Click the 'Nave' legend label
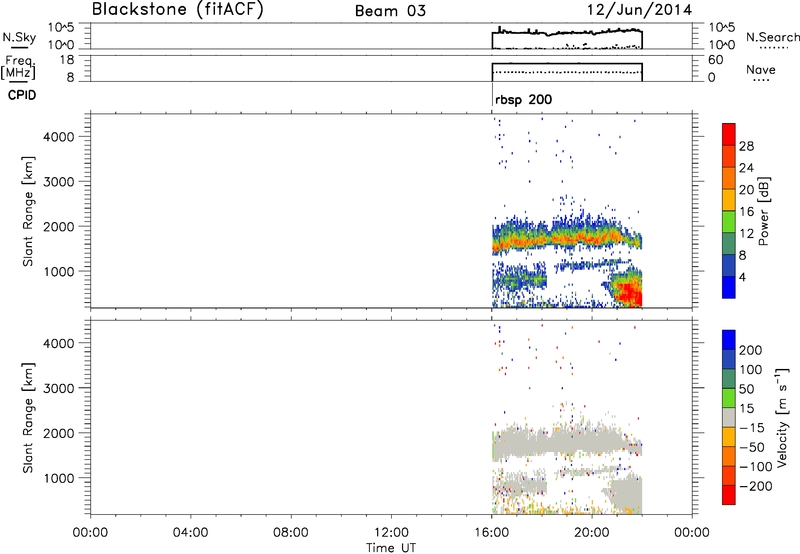Viewport: 800px width, 554px height. 761,69
